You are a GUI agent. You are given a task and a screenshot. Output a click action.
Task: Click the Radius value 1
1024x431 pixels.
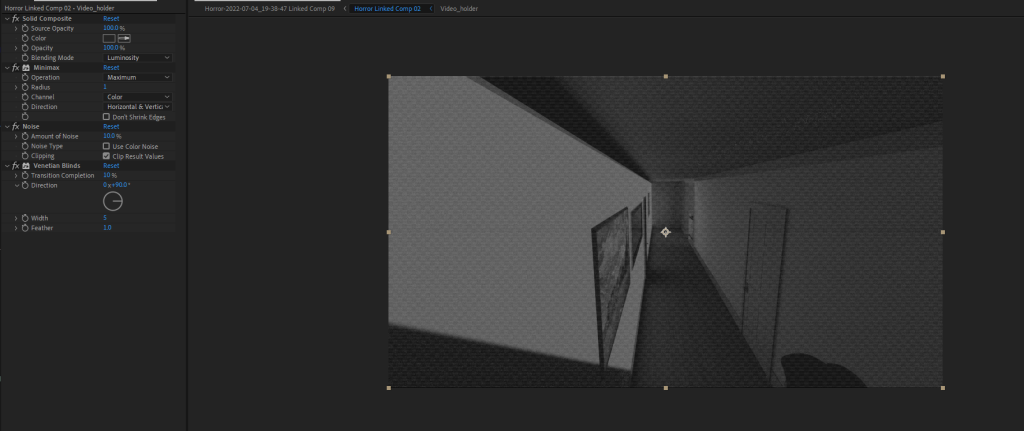point(105,88)
